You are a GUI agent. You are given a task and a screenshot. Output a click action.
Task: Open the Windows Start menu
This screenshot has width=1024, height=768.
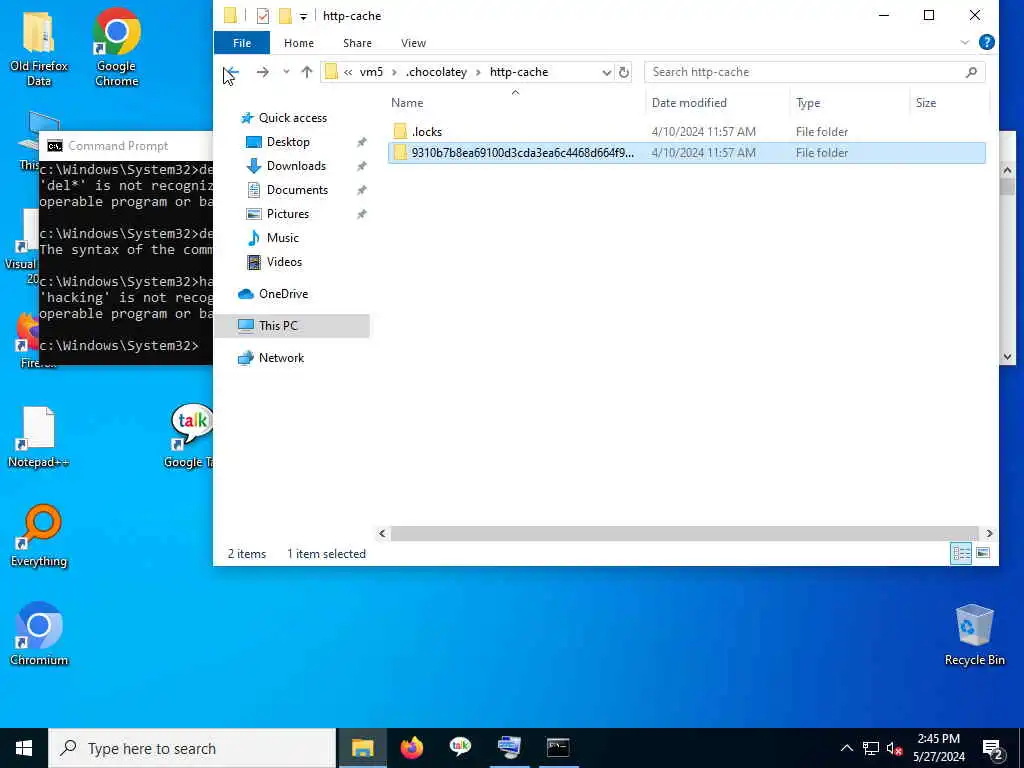click(x=24, y=748)
